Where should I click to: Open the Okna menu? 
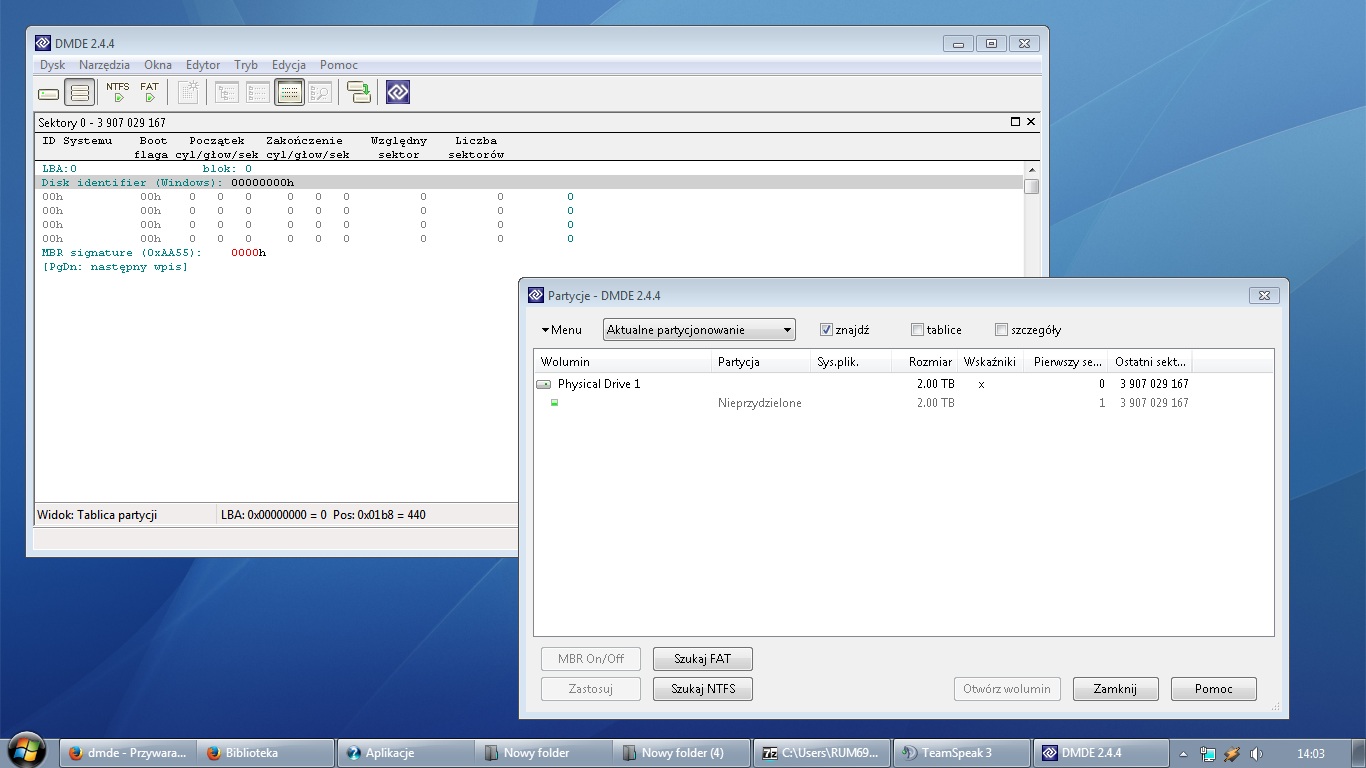click(x=158, y=65)
